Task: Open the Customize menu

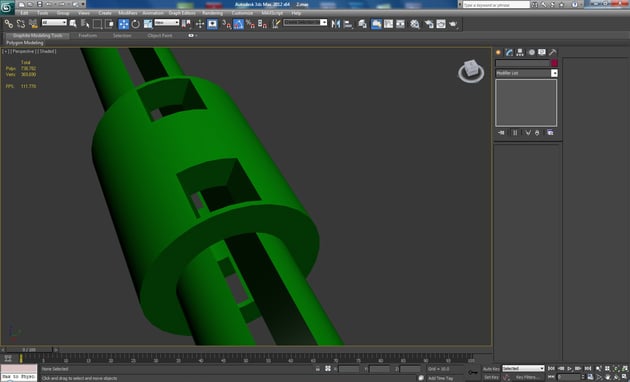Action: (242, 13)
